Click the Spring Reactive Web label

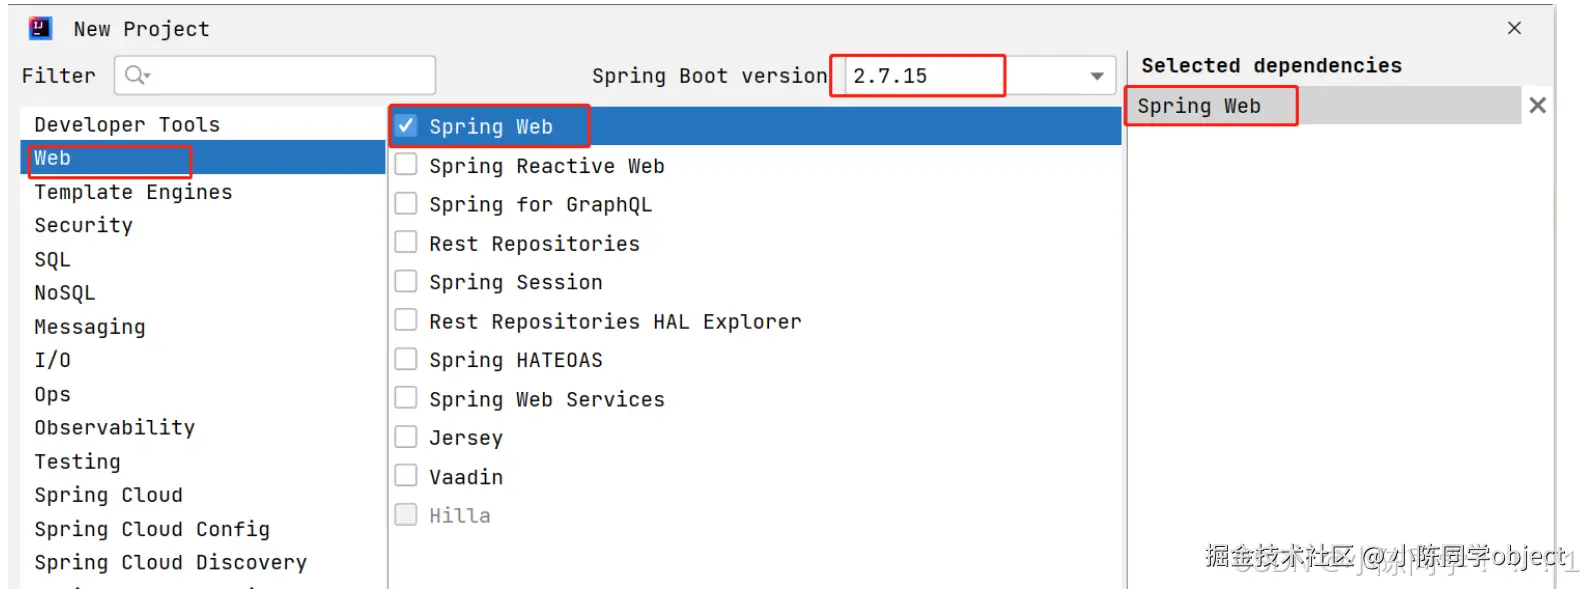pyautogui.click(x=547, y=166)
